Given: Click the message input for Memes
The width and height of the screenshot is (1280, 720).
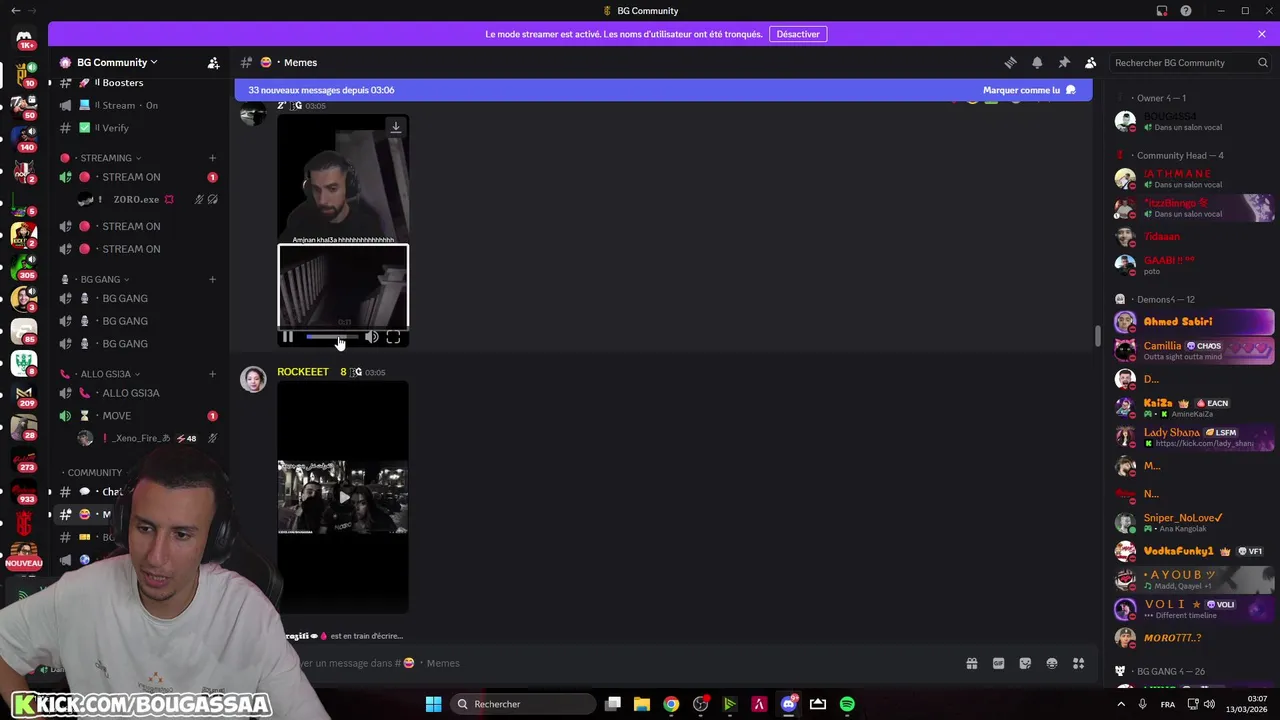Looking at the screenshot, I should click(620, 663).
